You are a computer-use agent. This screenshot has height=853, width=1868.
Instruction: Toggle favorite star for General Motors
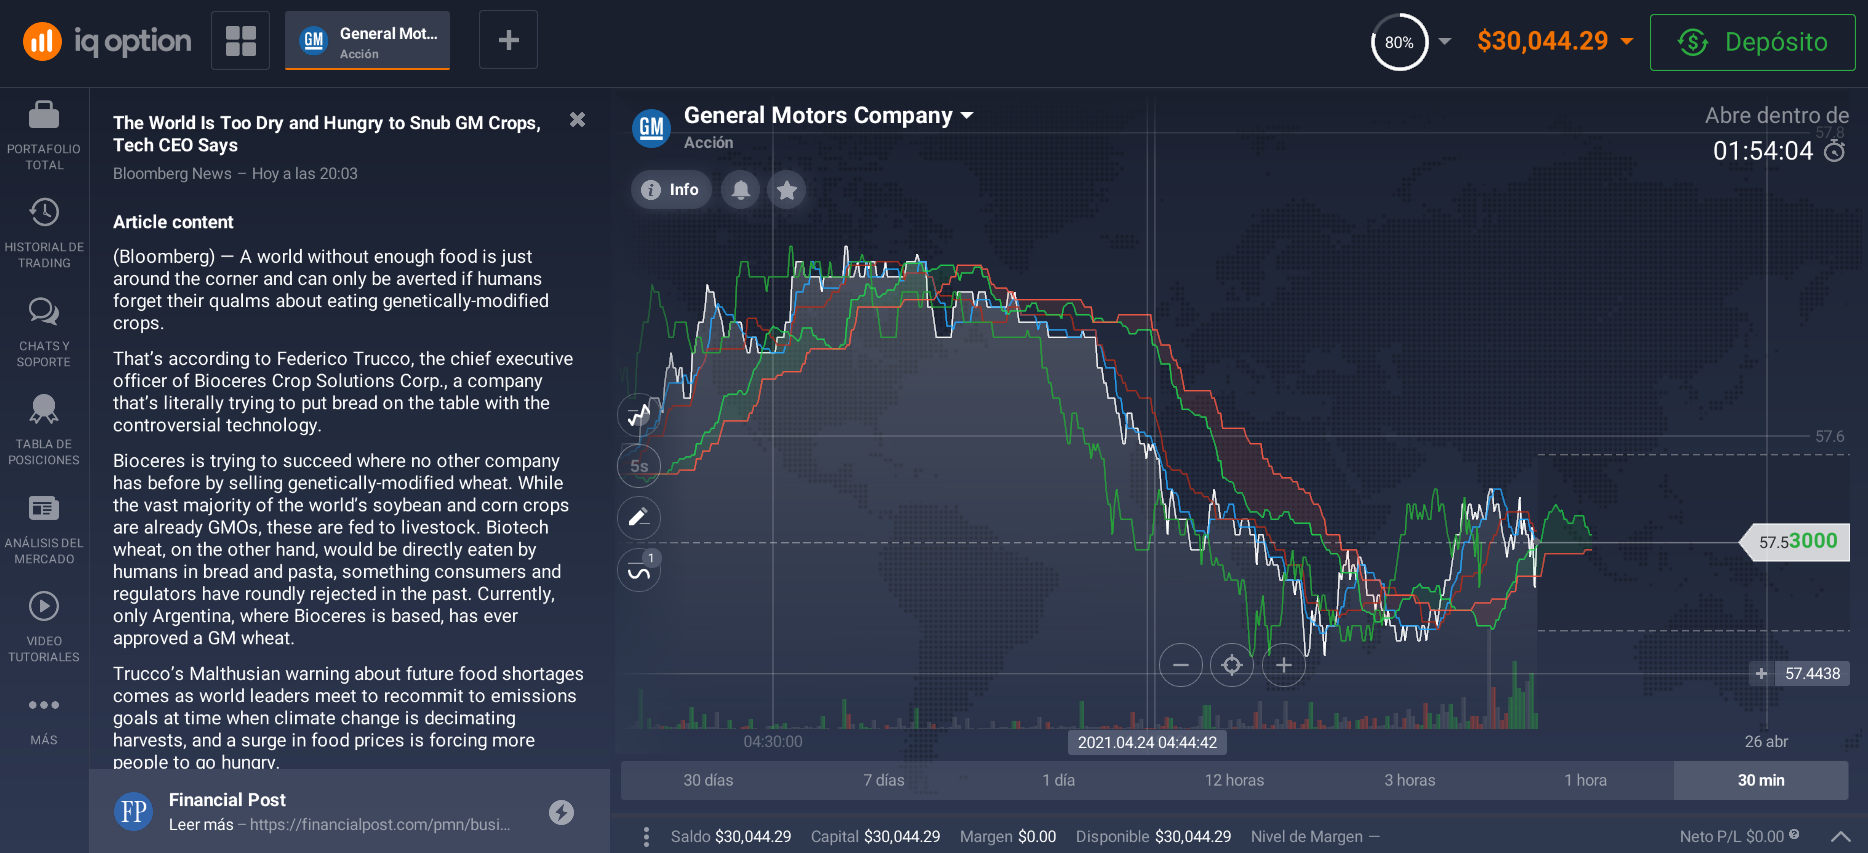tap(787, 190)
